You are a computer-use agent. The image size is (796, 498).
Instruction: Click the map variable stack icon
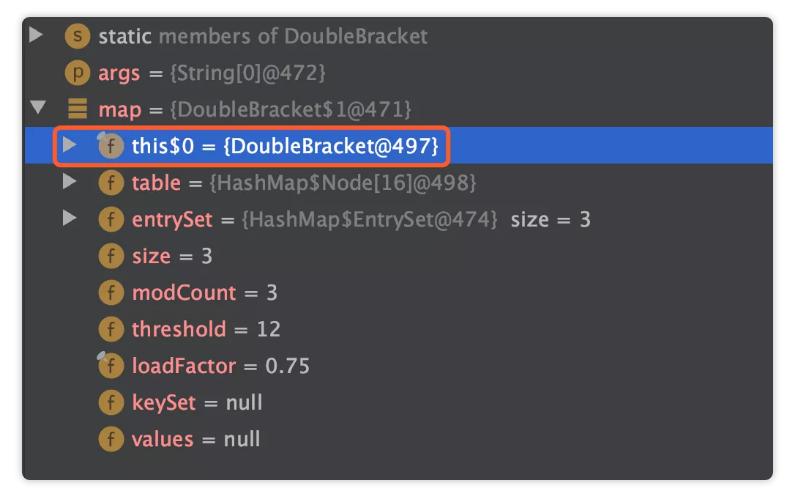[x=77, y=109]
